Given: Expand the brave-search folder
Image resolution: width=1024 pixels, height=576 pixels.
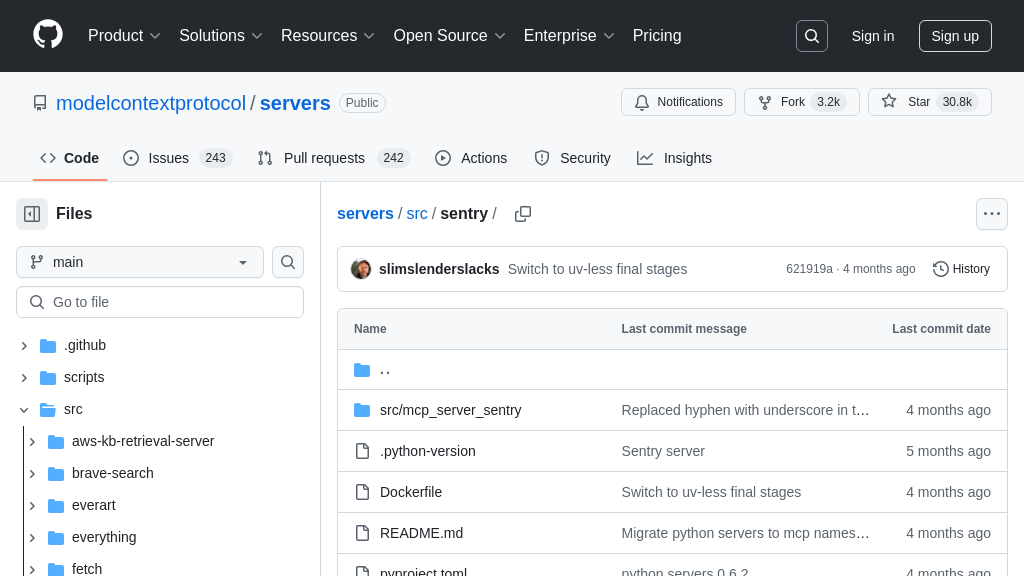Looking at the screenshot, I should point(32,474).
